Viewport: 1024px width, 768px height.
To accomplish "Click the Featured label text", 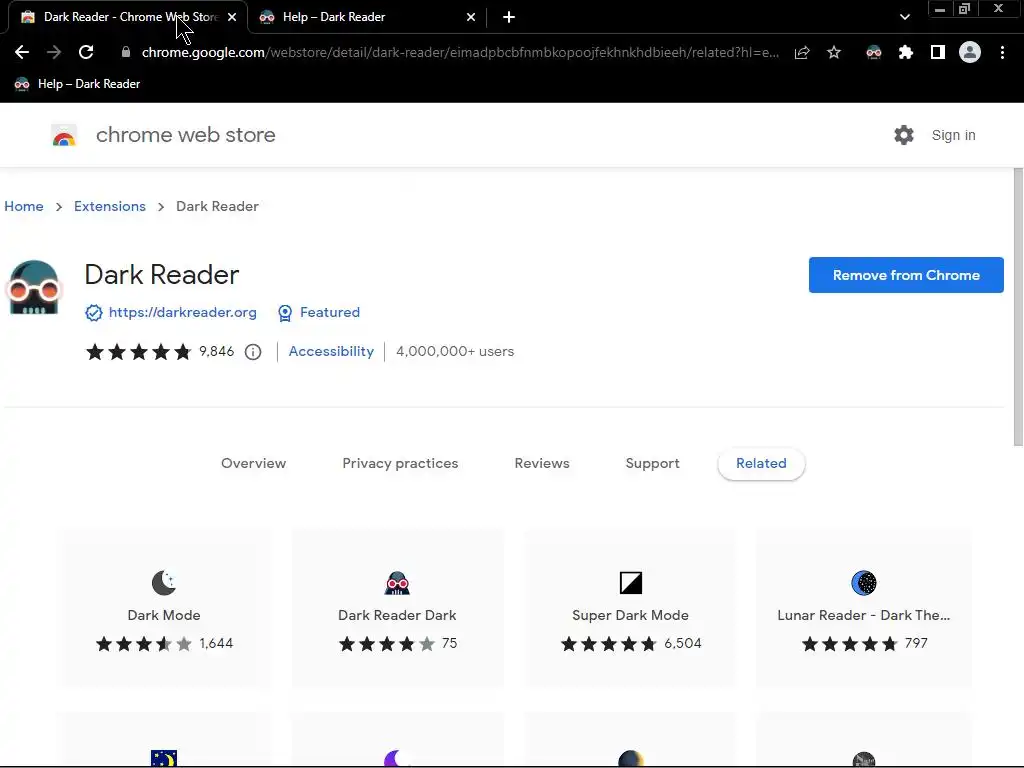I will pos(330,313).
